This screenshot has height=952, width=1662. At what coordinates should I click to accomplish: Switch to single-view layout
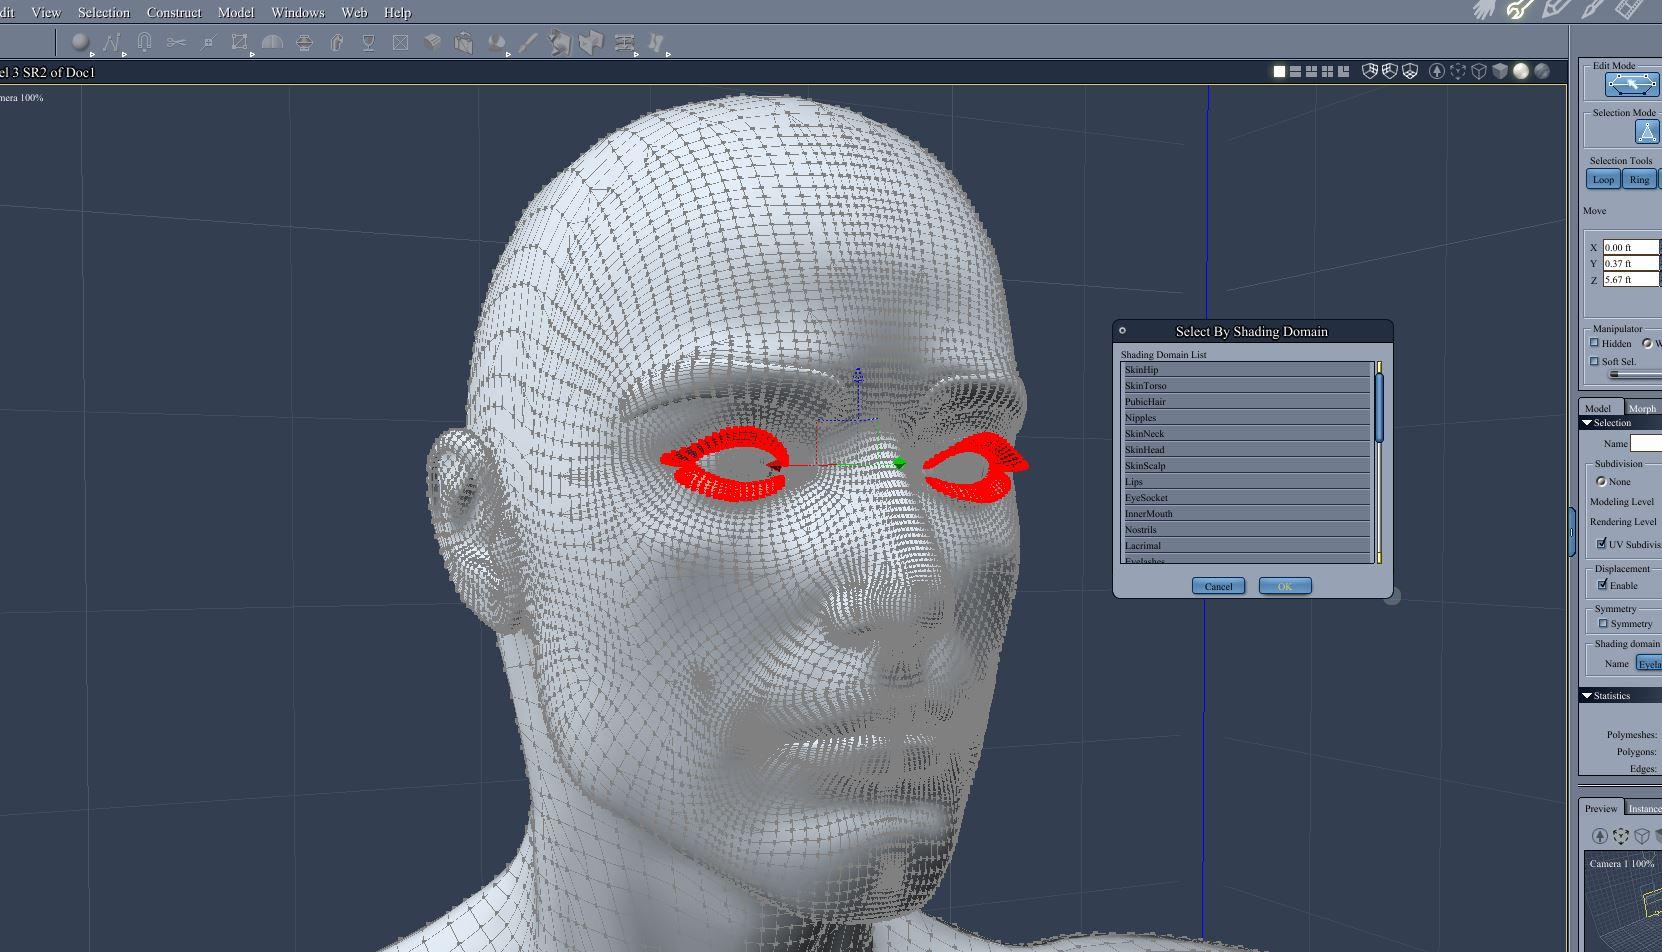(x=1279, y=71)
